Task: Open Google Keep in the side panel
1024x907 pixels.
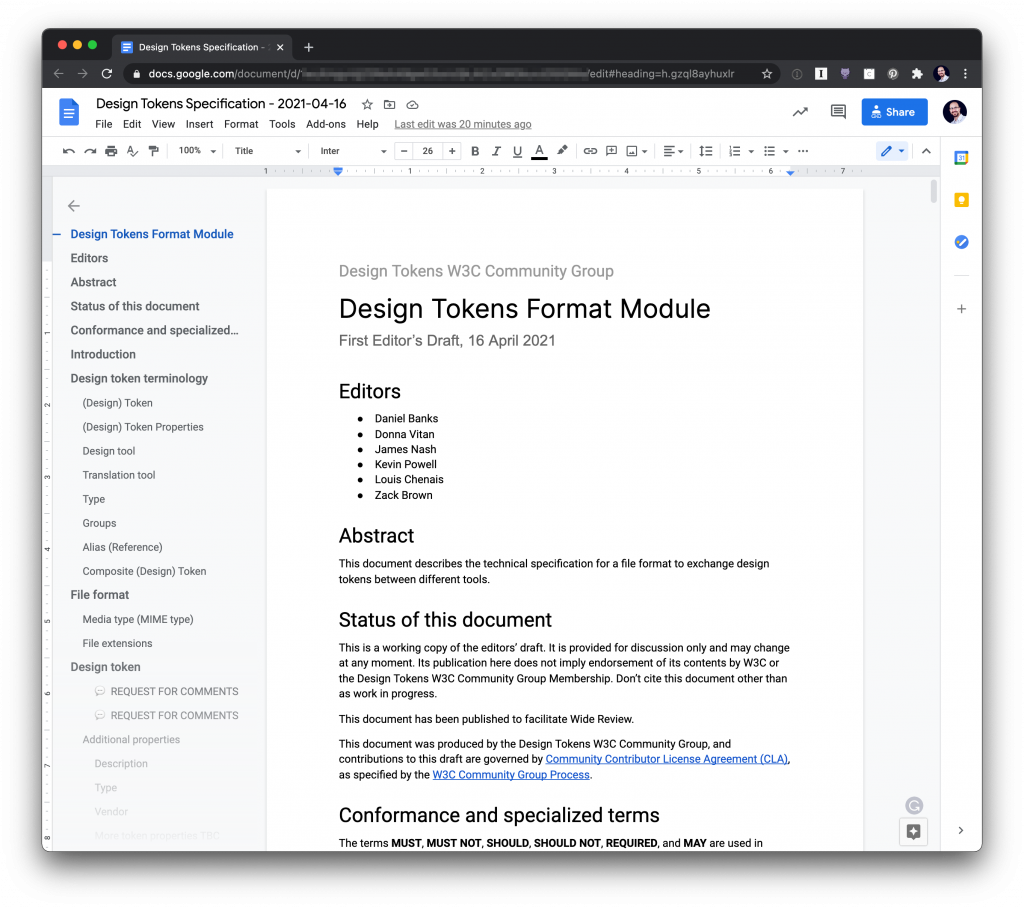Action: pos(961,200)
